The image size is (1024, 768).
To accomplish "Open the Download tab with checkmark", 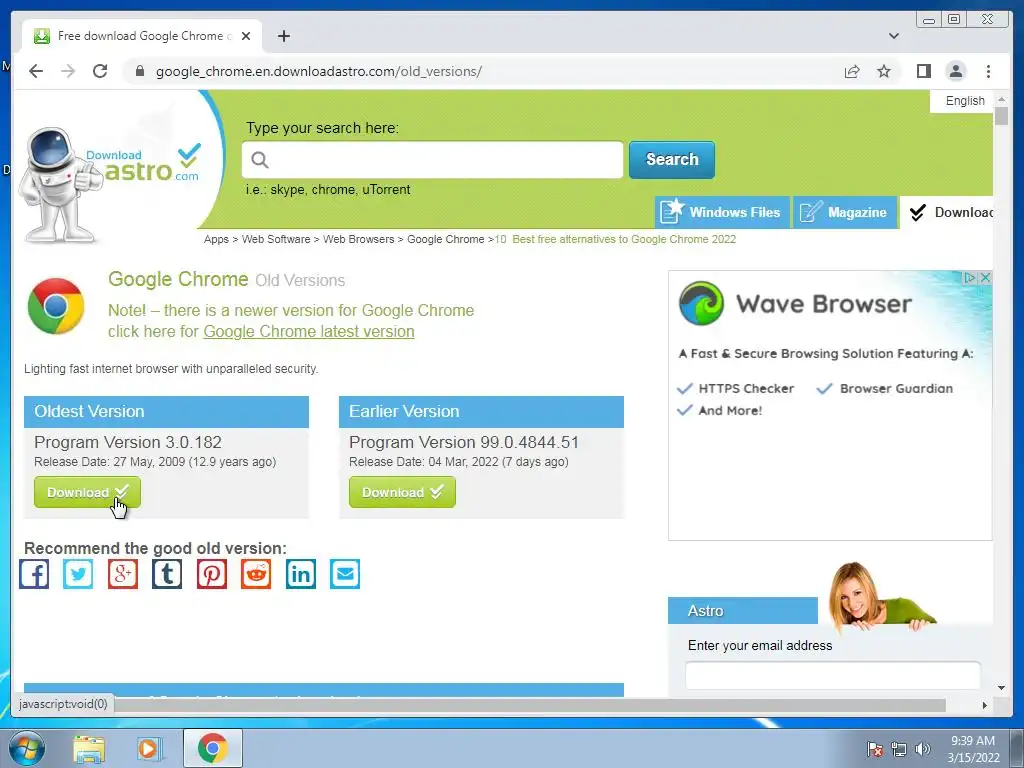I will [x=947, y=212].
